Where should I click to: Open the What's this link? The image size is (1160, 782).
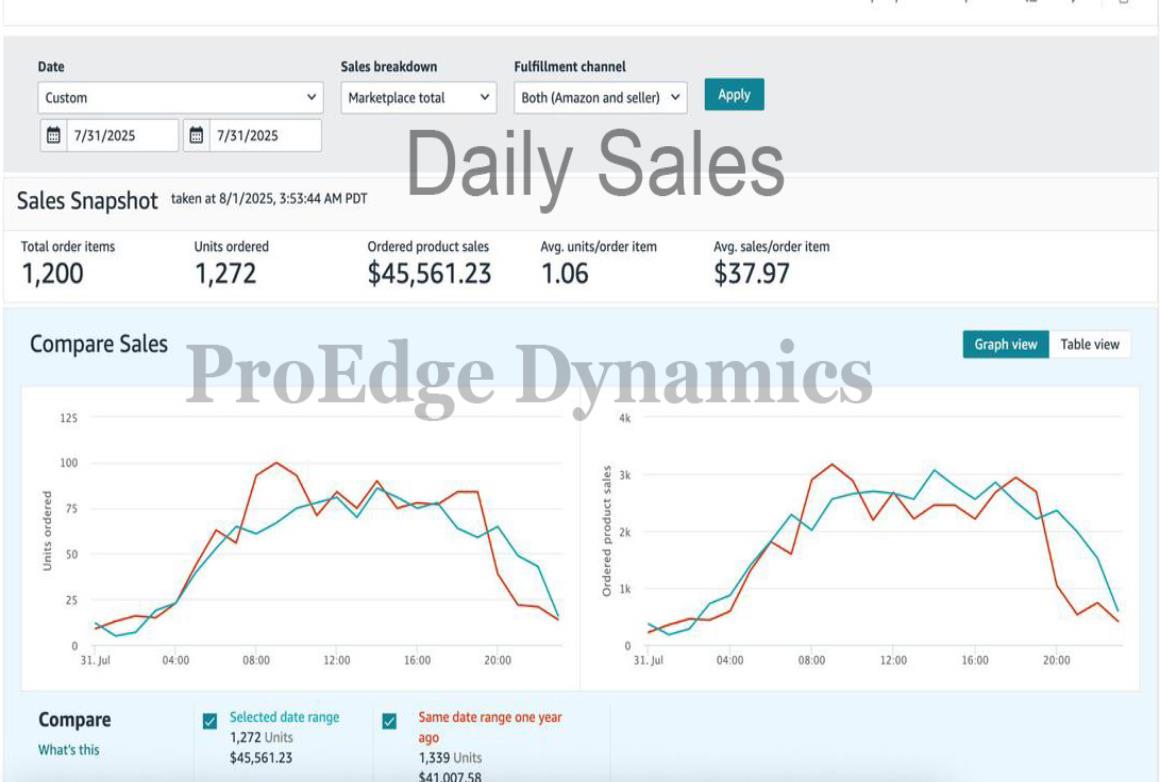tap(69, 749)
